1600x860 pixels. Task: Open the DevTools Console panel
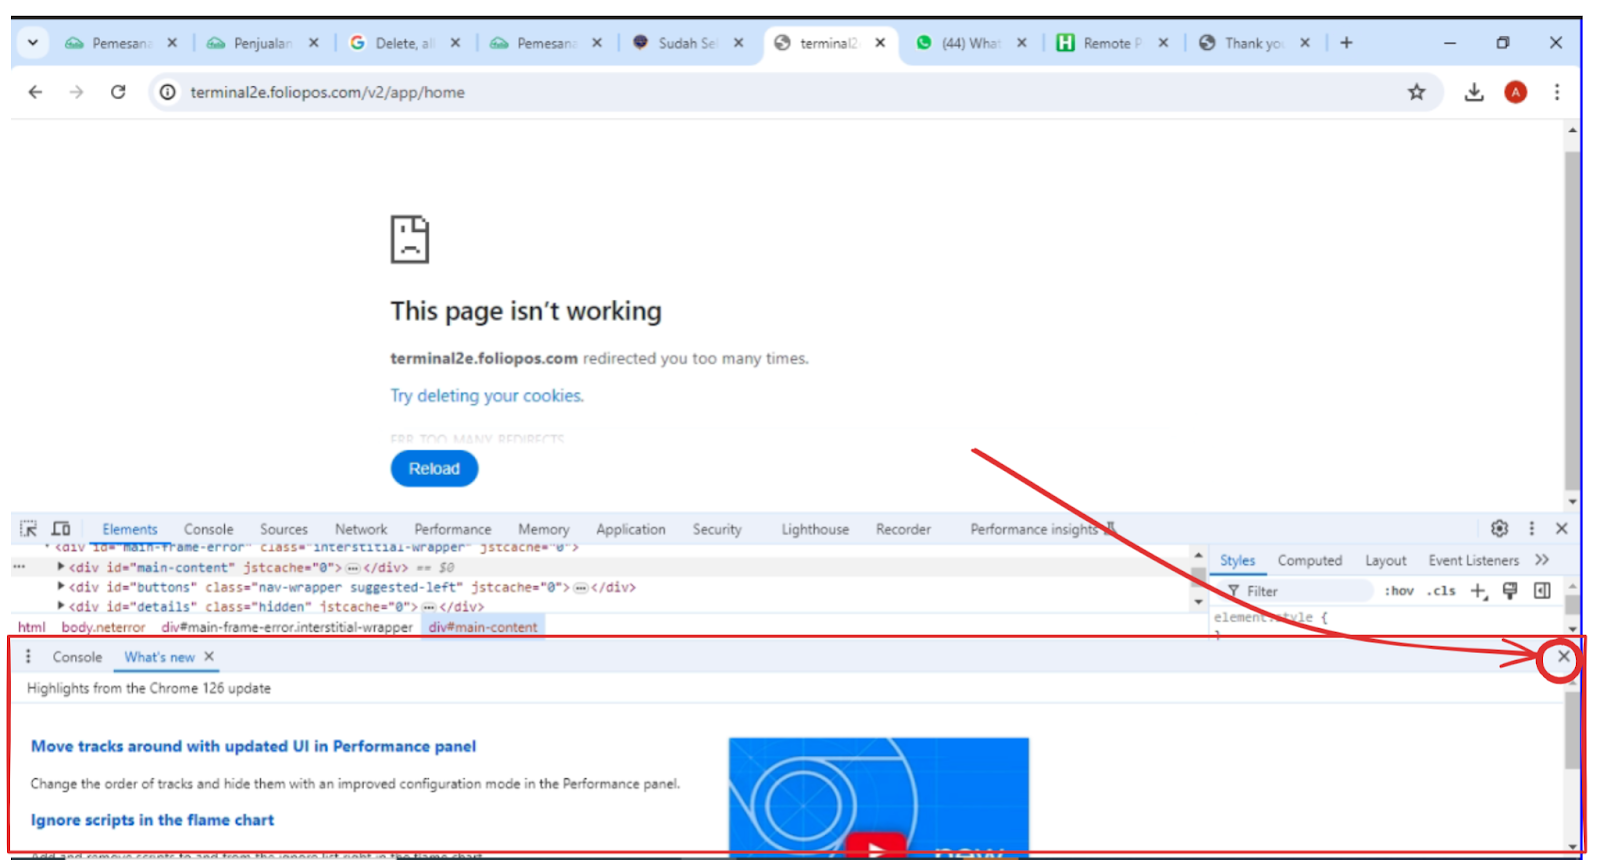(x=208, y=529)
